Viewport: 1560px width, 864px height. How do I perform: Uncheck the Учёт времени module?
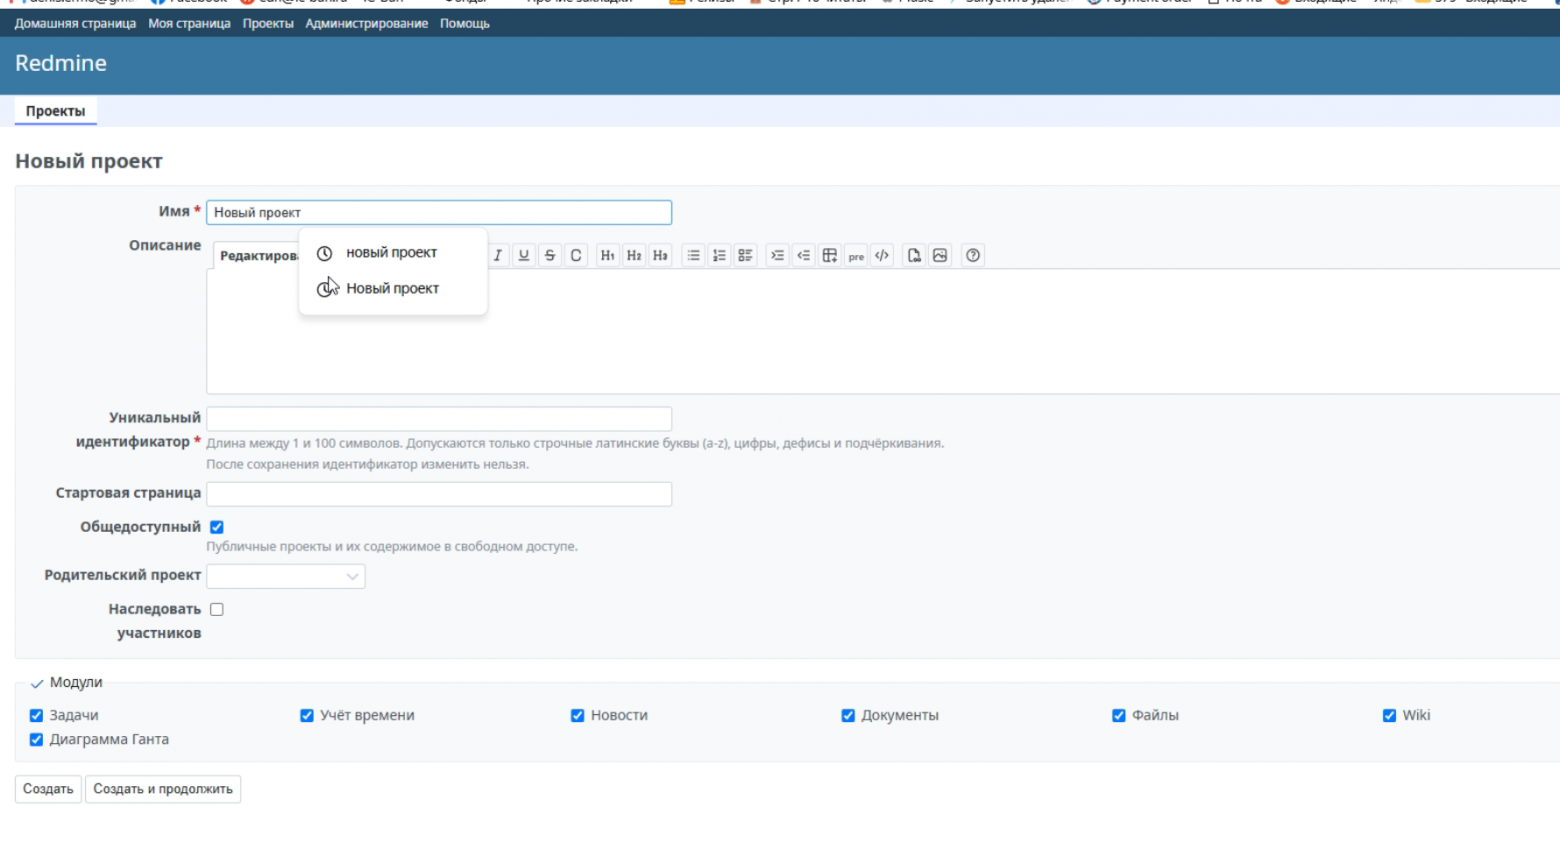(x=307, y=715)
